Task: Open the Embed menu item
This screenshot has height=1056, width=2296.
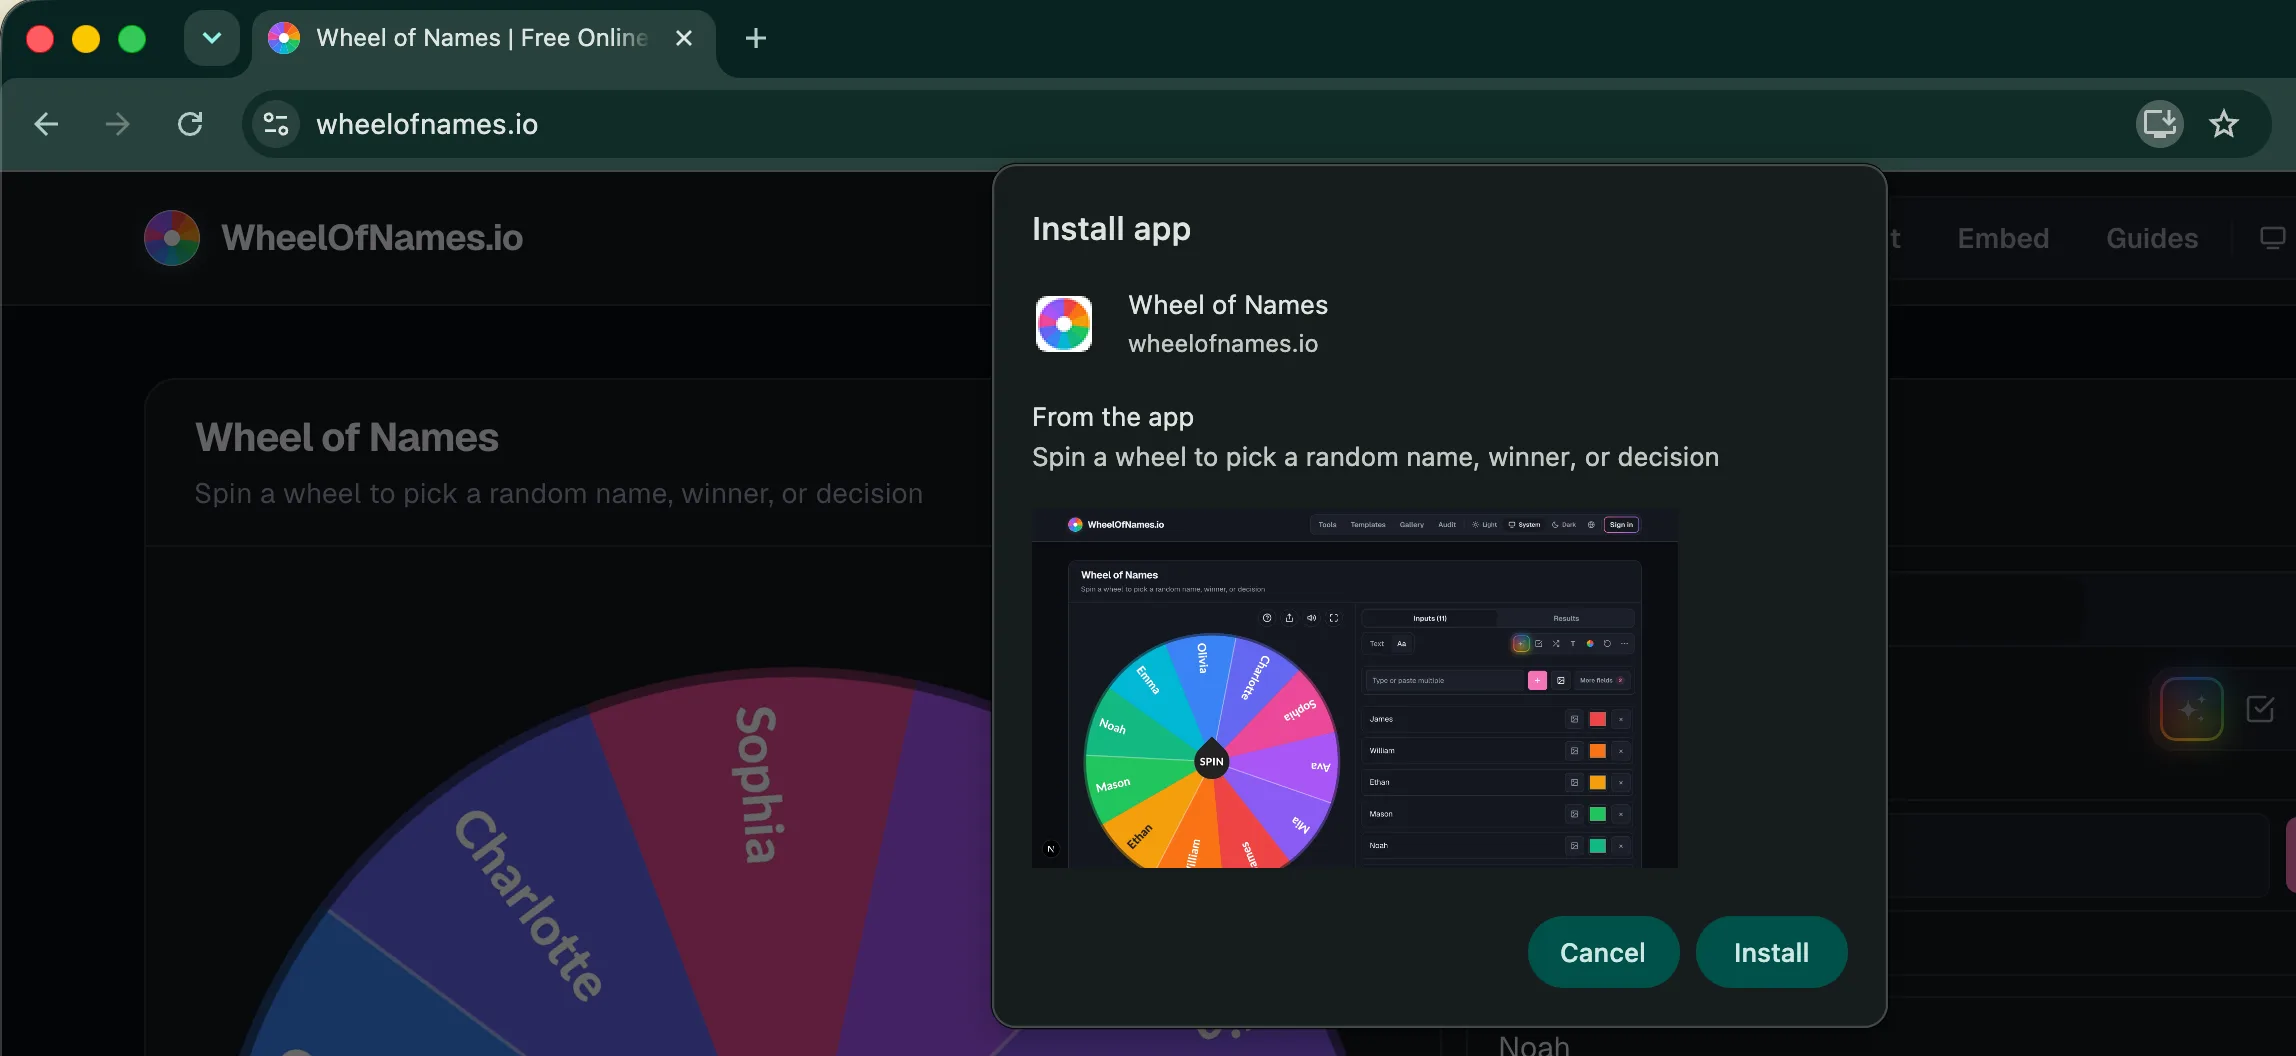Action: (2003, 238)
